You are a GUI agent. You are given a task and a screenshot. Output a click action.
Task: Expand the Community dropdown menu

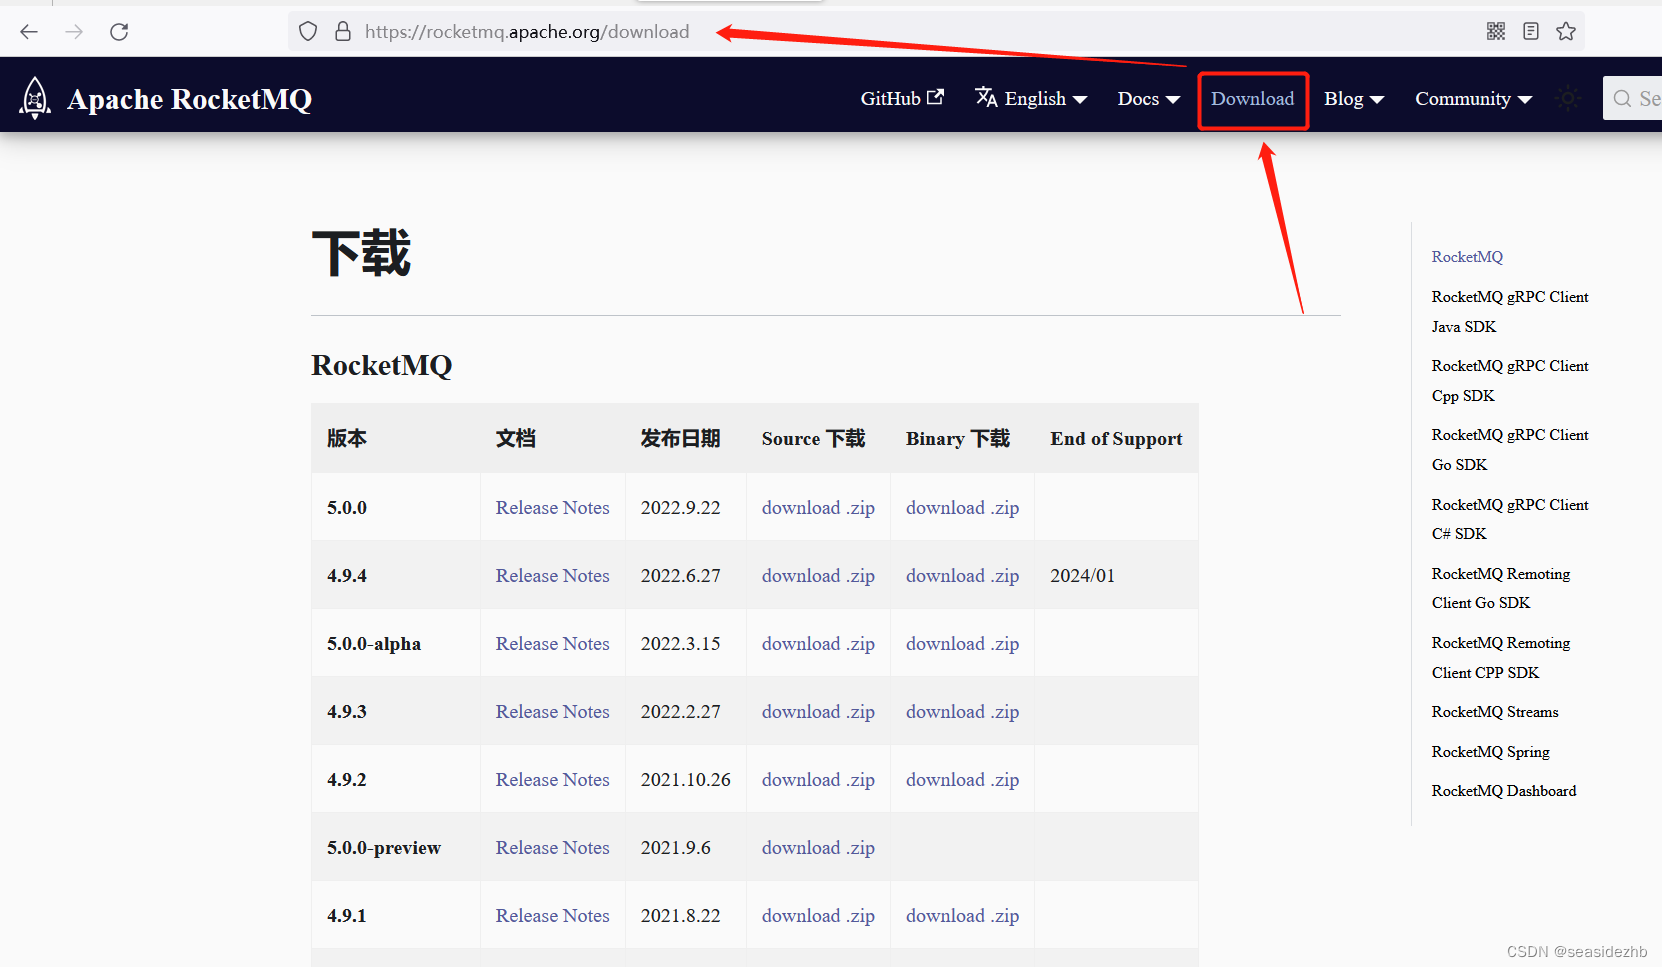pos(1474,98)
